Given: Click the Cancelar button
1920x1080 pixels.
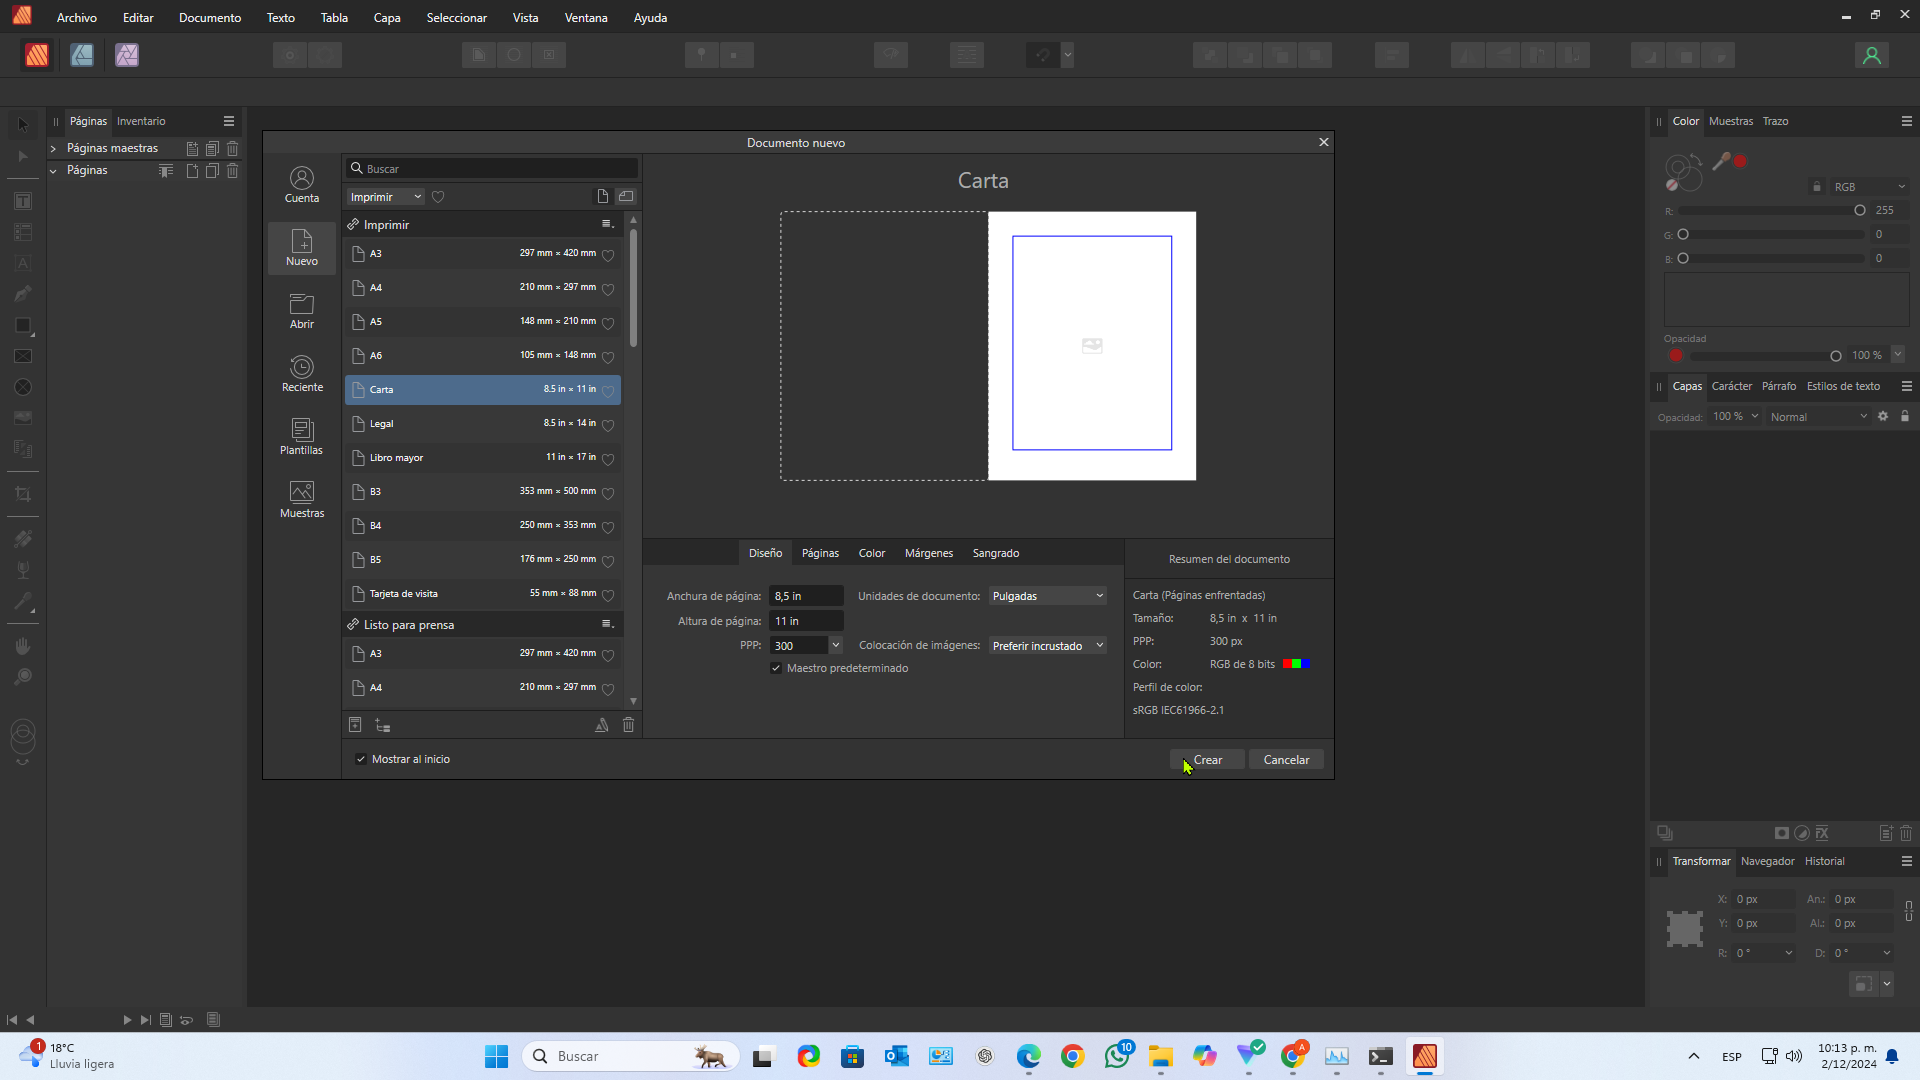Looking at the screenshot, I should pos(1286,760).
